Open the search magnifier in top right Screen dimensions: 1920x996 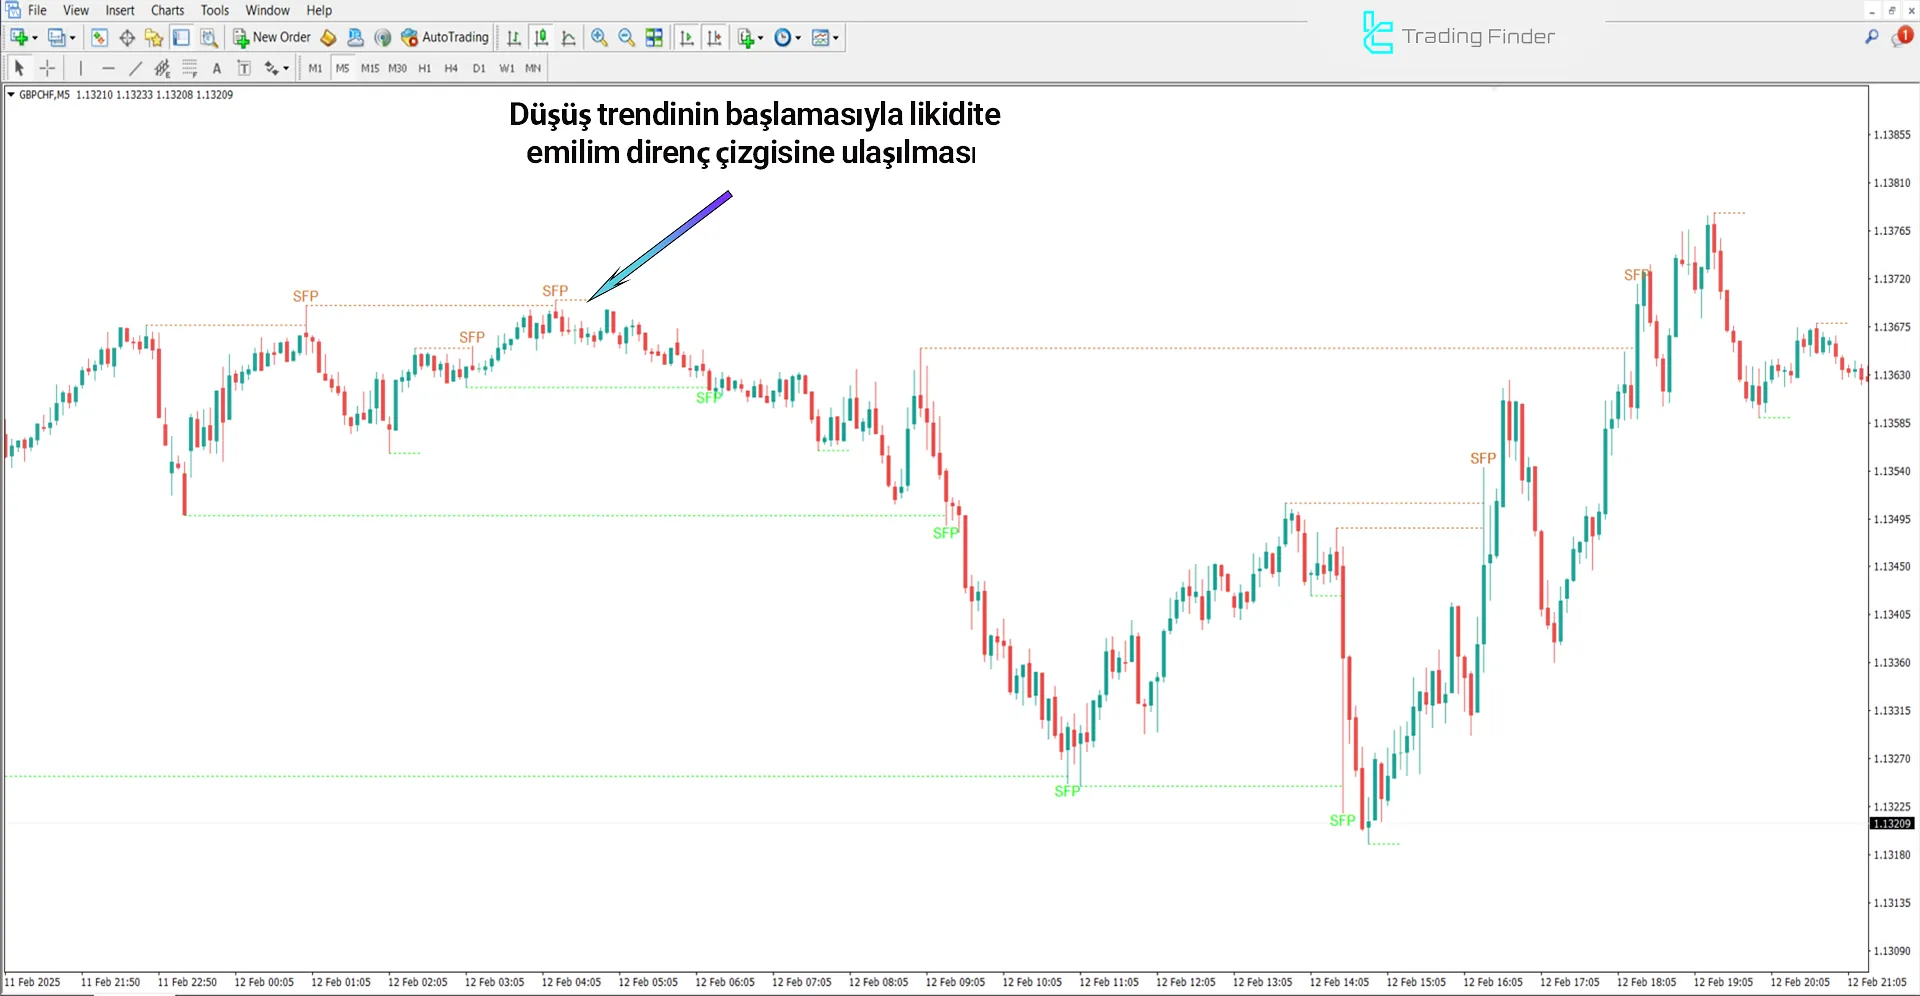(x=1872, y=37)
